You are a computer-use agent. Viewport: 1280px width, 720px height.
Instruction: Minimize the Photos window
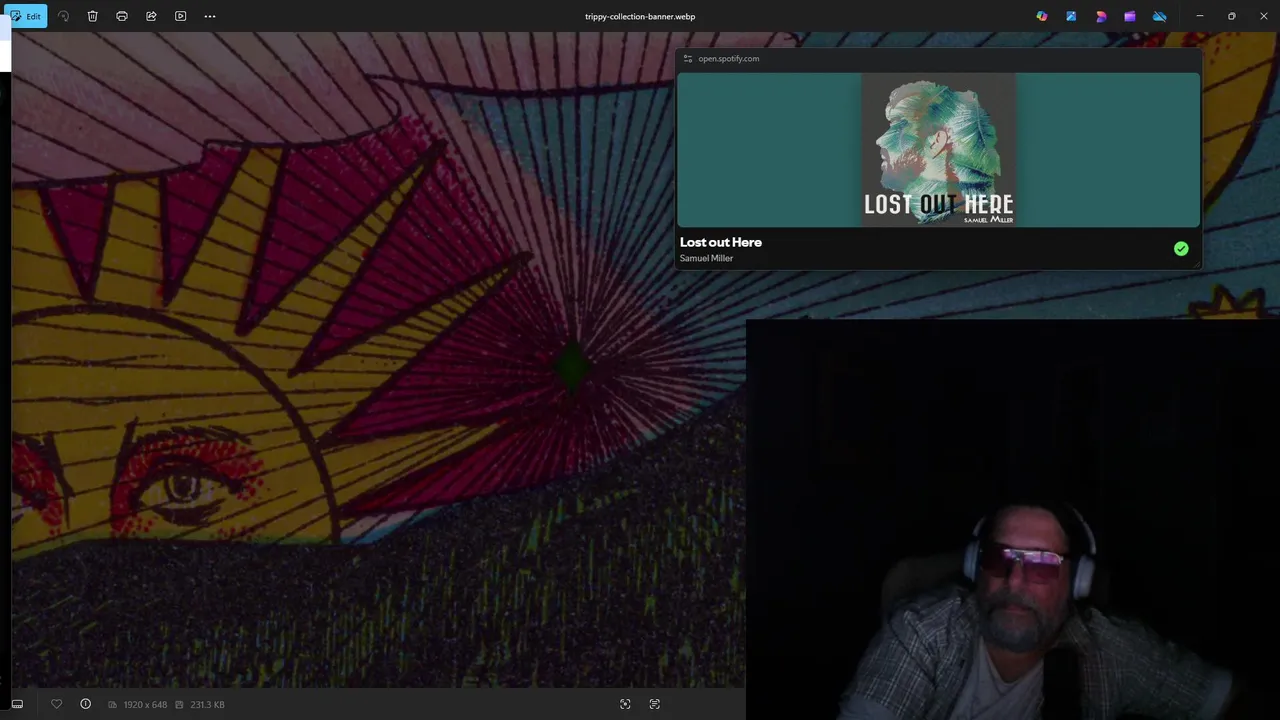[x=1200, y=16]
